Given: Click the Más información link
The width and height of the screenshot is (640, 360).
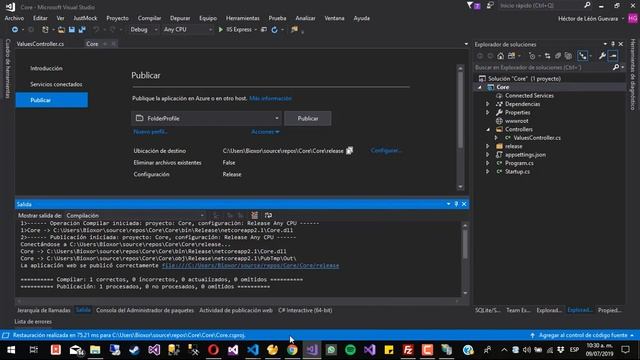Looking at the screenshot, I should (270, 98).
